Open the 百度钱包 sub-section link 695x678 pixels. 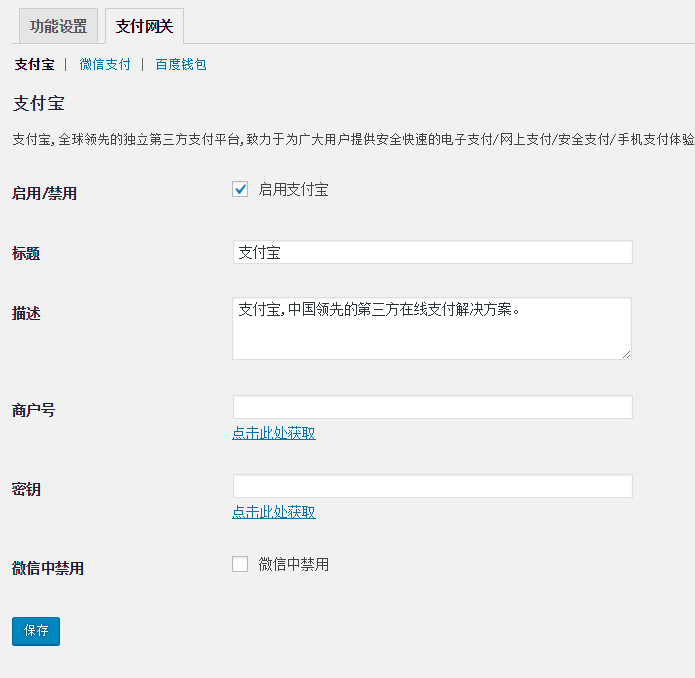click(181, 65)
